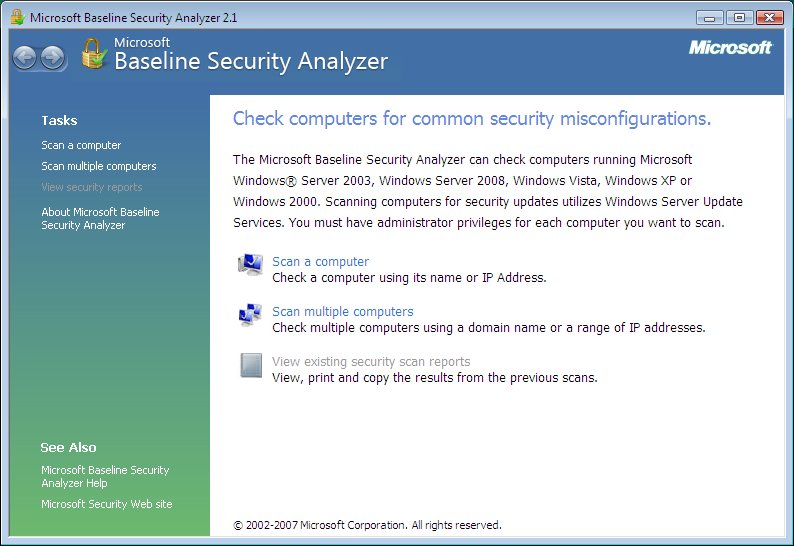The height and width of the screenshot is (546, 794).
Task: Open About Microsoft Baseline Security Analyzer
Action: coord(100,218)
